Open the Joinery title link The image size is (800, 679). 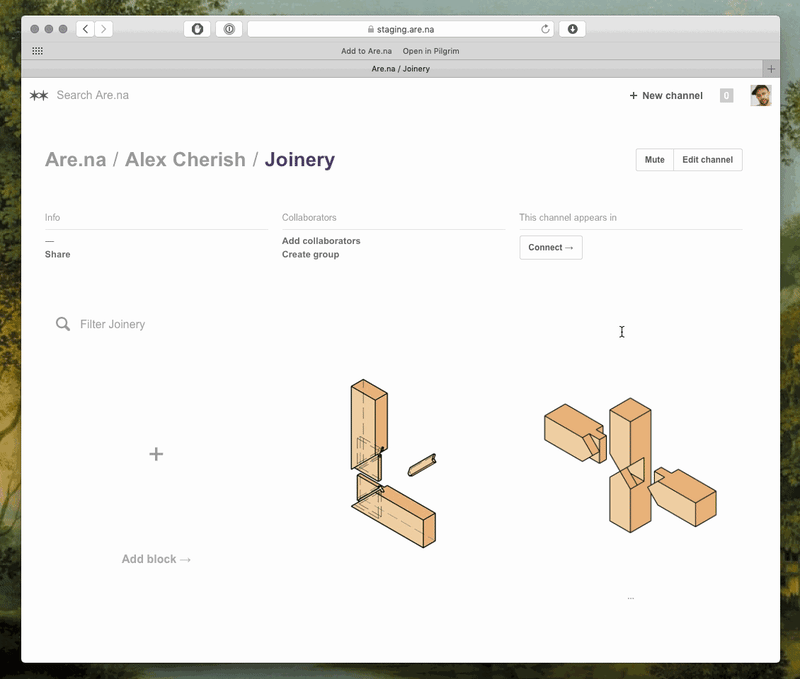tap(299, 160)
